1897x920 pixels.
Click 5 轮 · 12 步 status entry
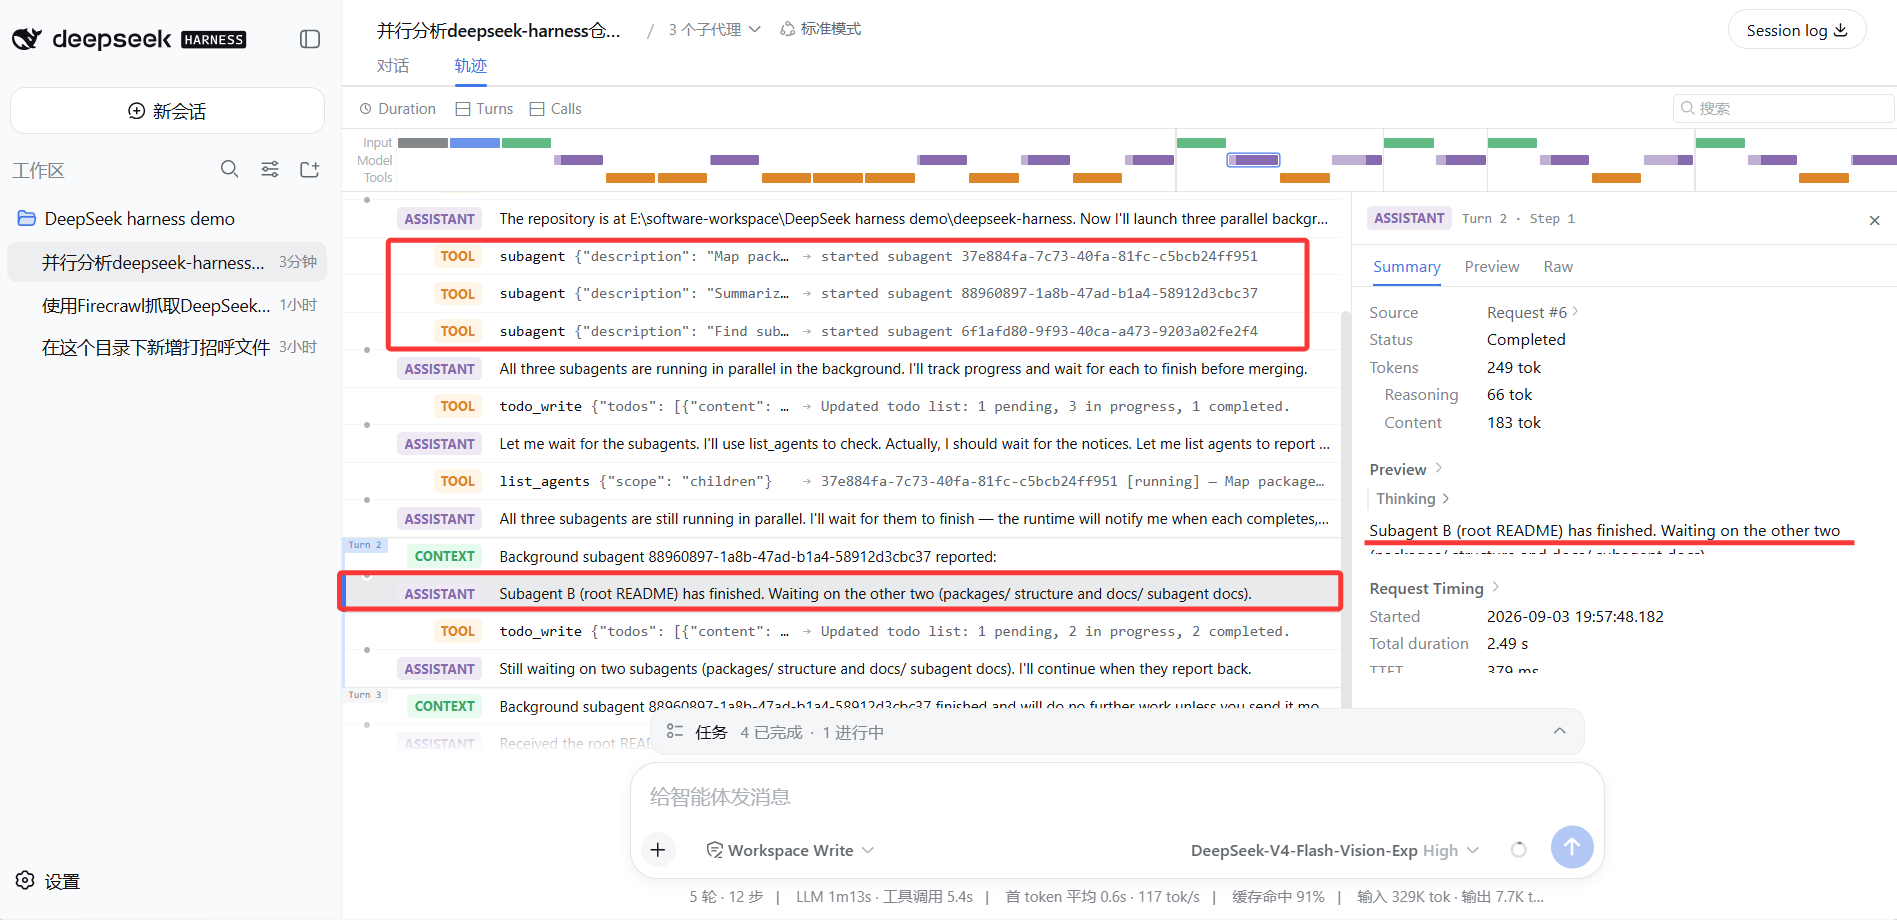(726, 897)
